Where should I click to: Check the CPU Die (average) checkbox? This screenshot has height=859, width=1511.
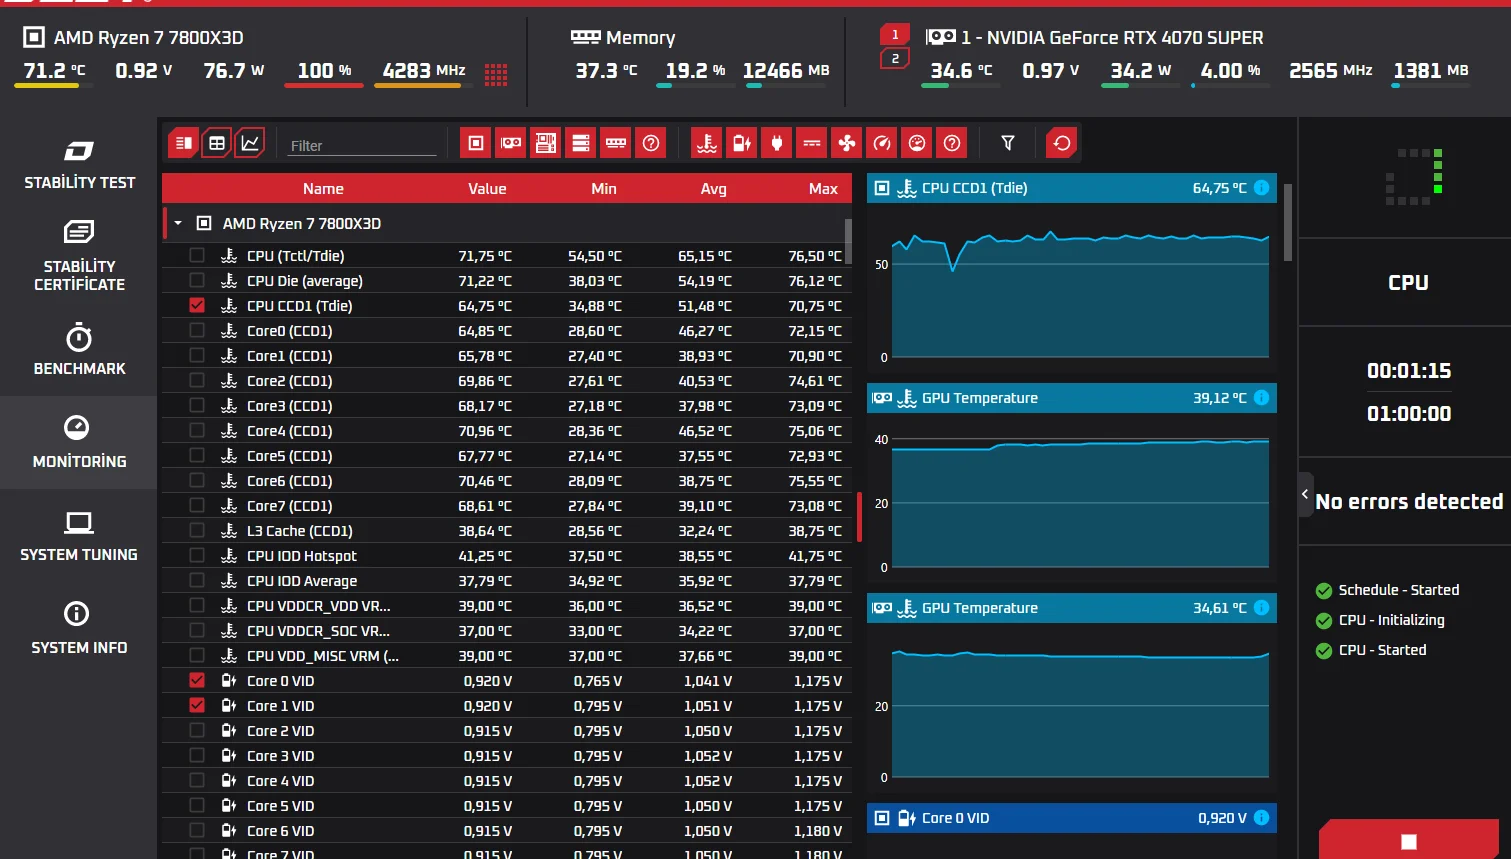coord(197,281)
